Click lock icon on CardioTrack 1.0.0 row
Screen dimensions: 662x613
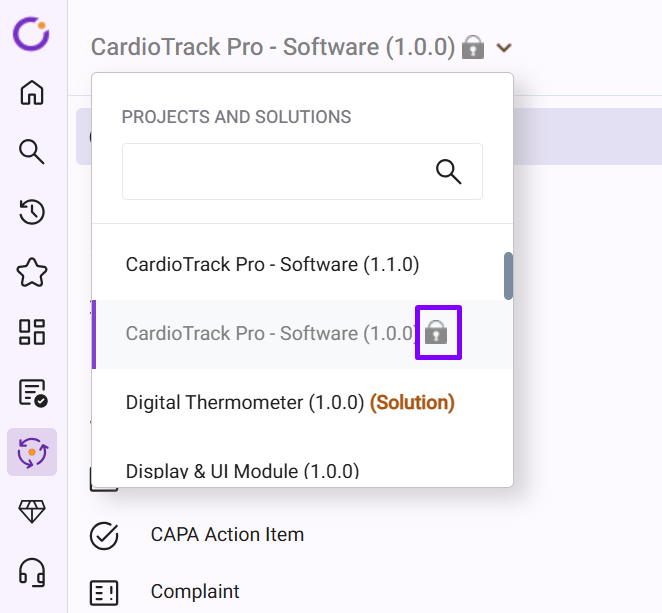pos(436,333)
